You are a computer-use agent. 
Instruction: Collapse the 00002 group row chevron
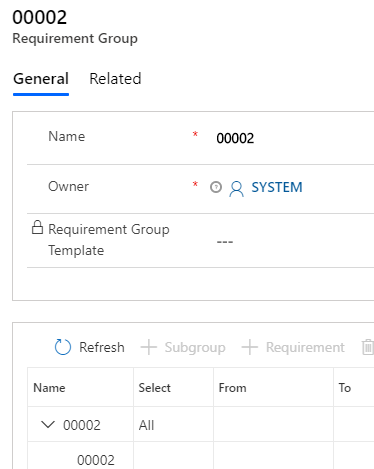pos(48,424)
